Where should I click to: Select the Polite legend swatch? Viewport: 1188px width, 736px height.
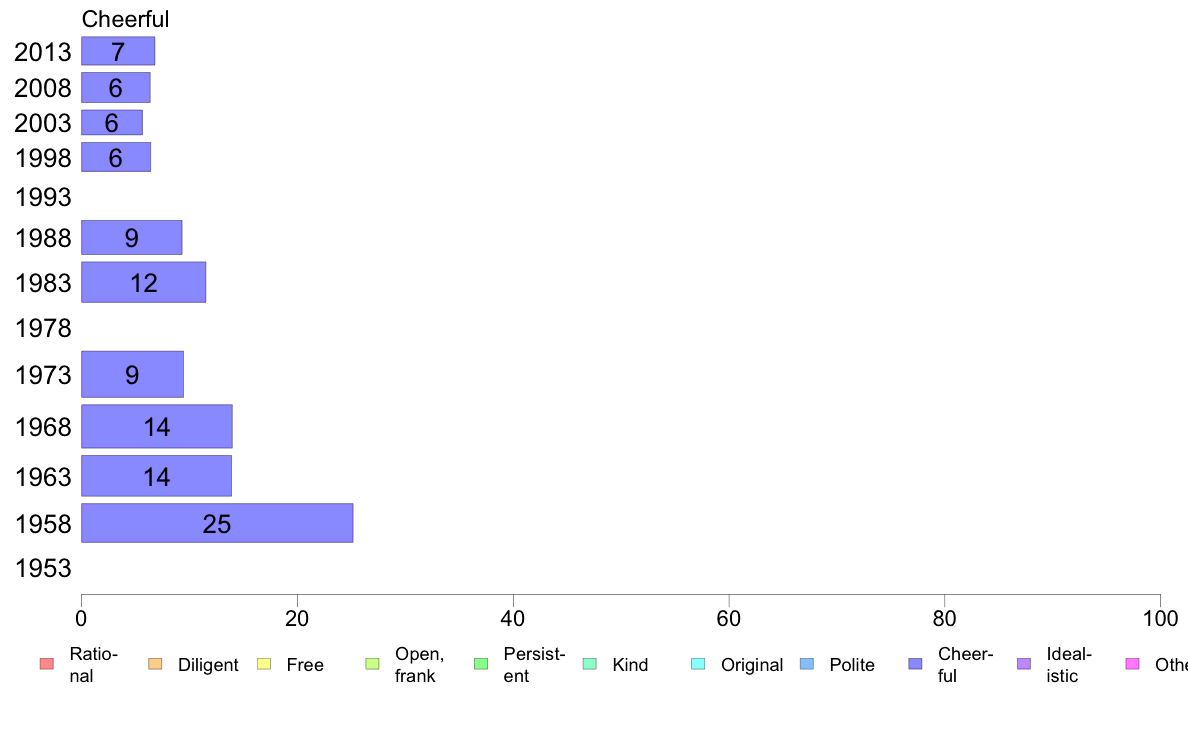click(807, 664)
